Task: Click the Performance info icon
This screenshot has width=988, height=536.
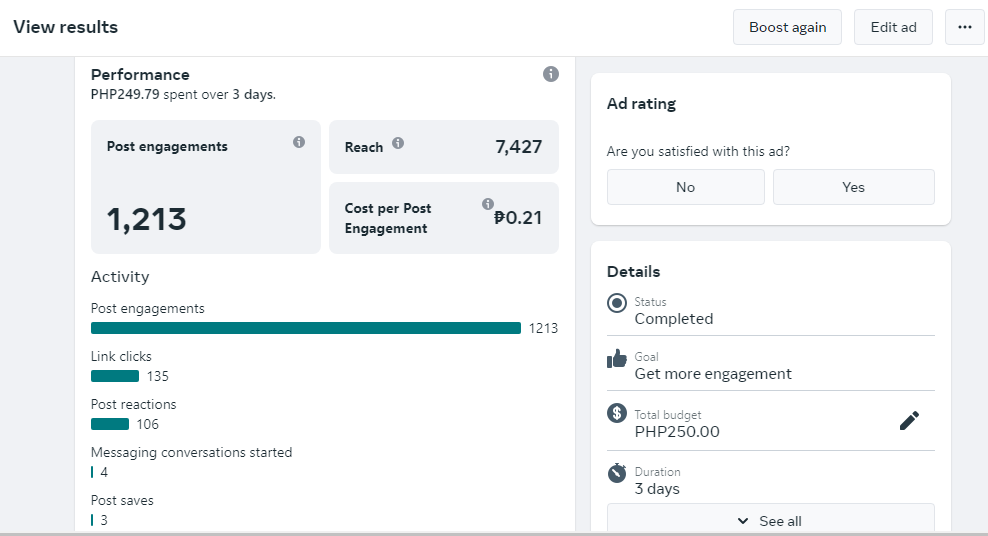Action: pos(551,74)
